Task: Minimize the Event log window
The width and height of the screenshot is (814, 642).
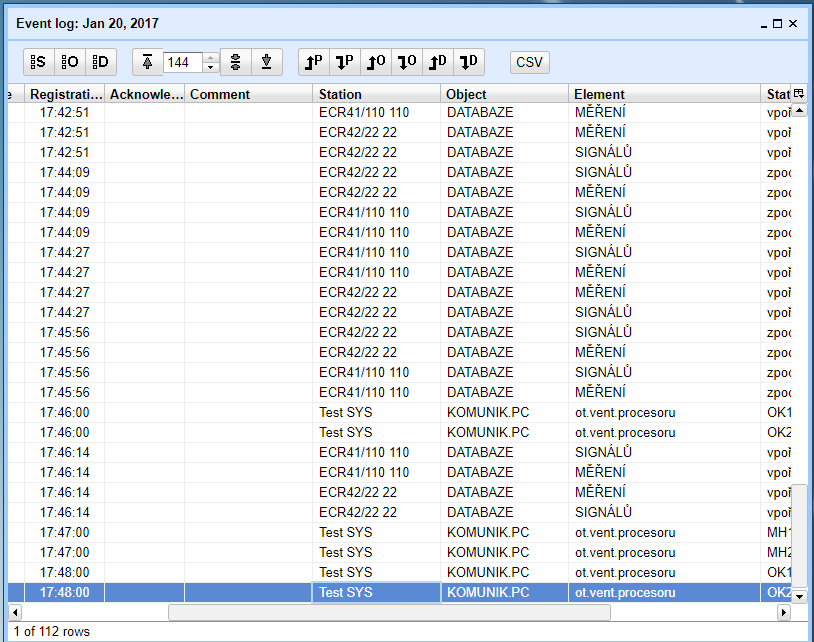Action: coord(764,24)
